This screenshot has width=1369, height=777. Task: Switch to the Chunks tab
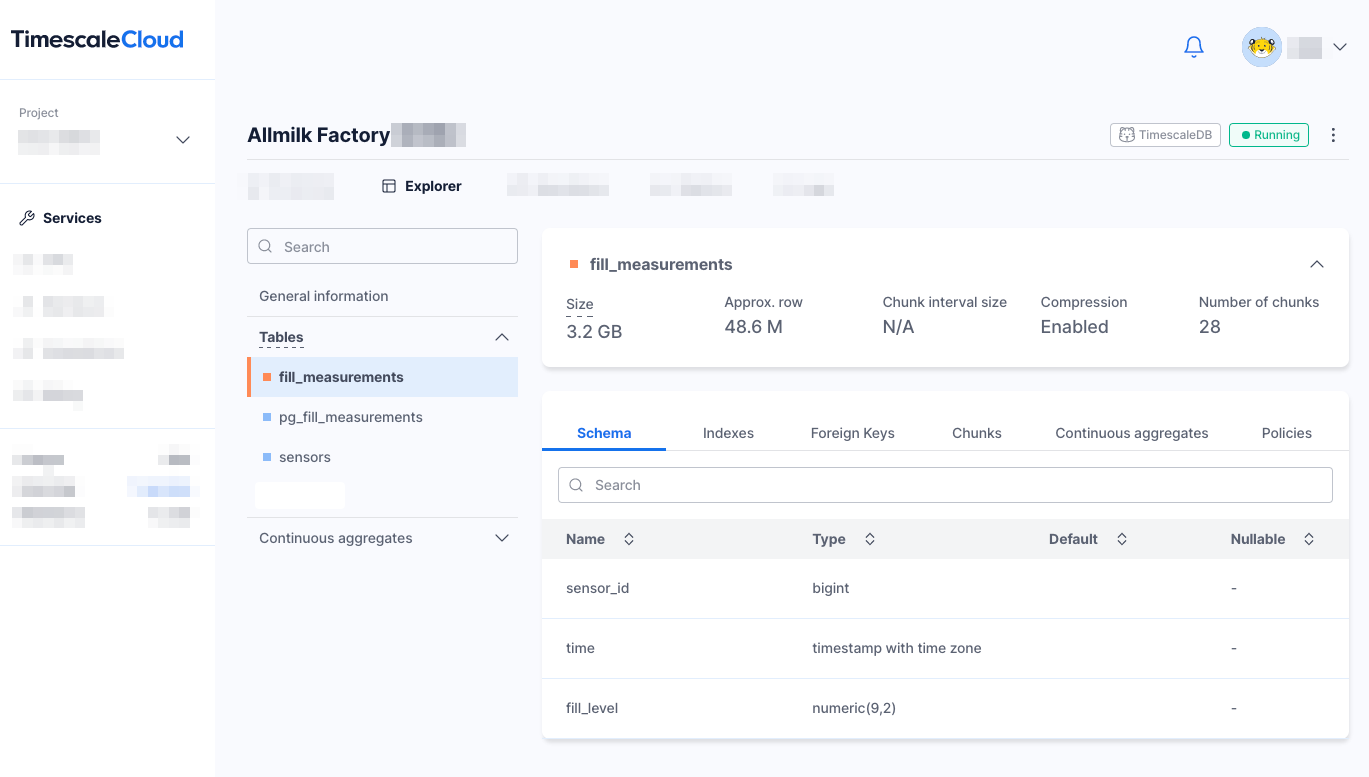(x=977, y=433)
